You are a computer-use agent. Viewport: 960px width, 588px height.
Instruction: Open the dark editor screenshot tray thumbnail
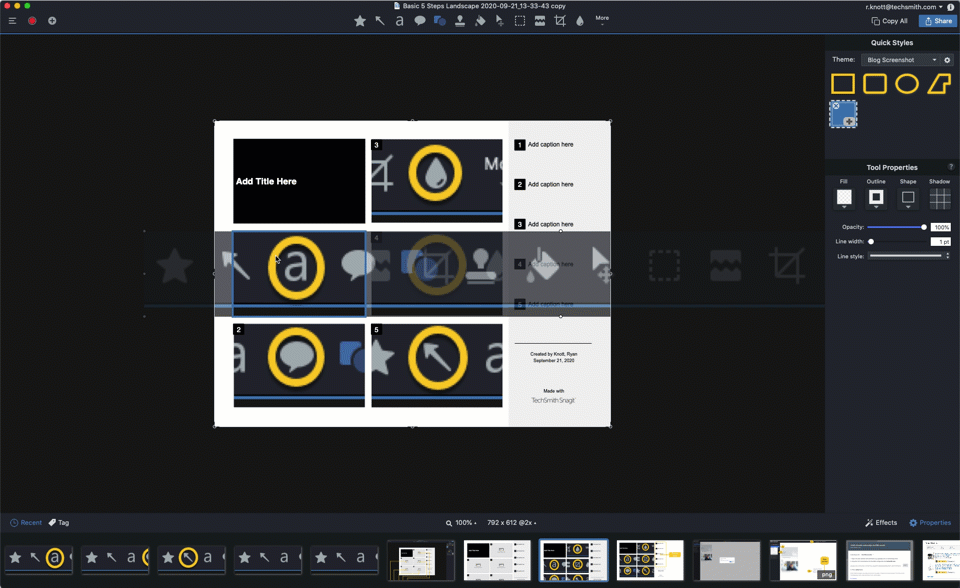pos(421,560)
